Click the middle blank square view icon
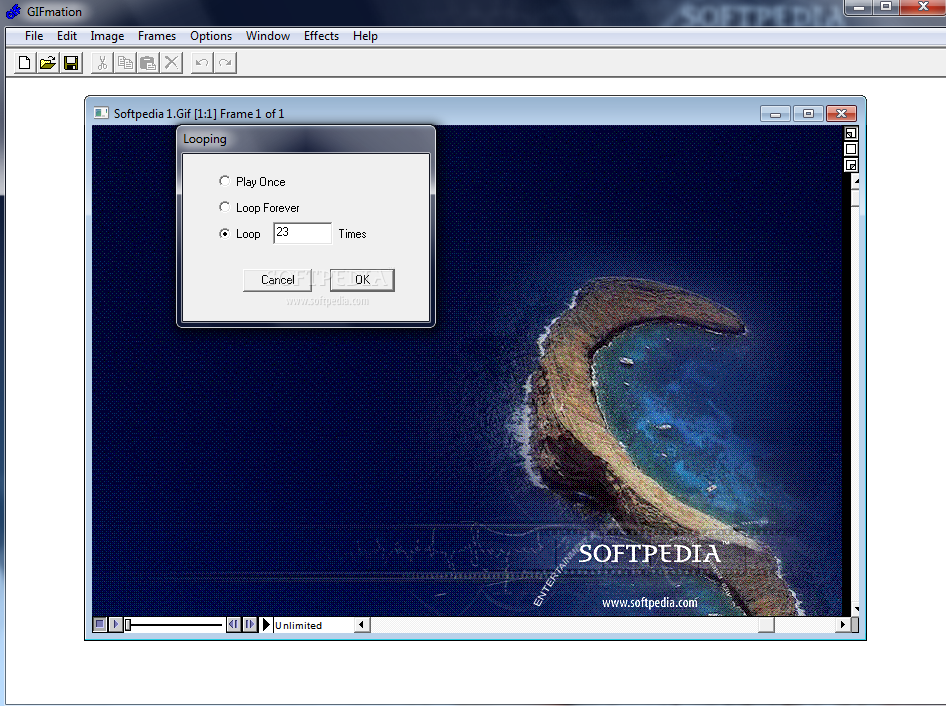Screen dimensions: 946x706 851,149
